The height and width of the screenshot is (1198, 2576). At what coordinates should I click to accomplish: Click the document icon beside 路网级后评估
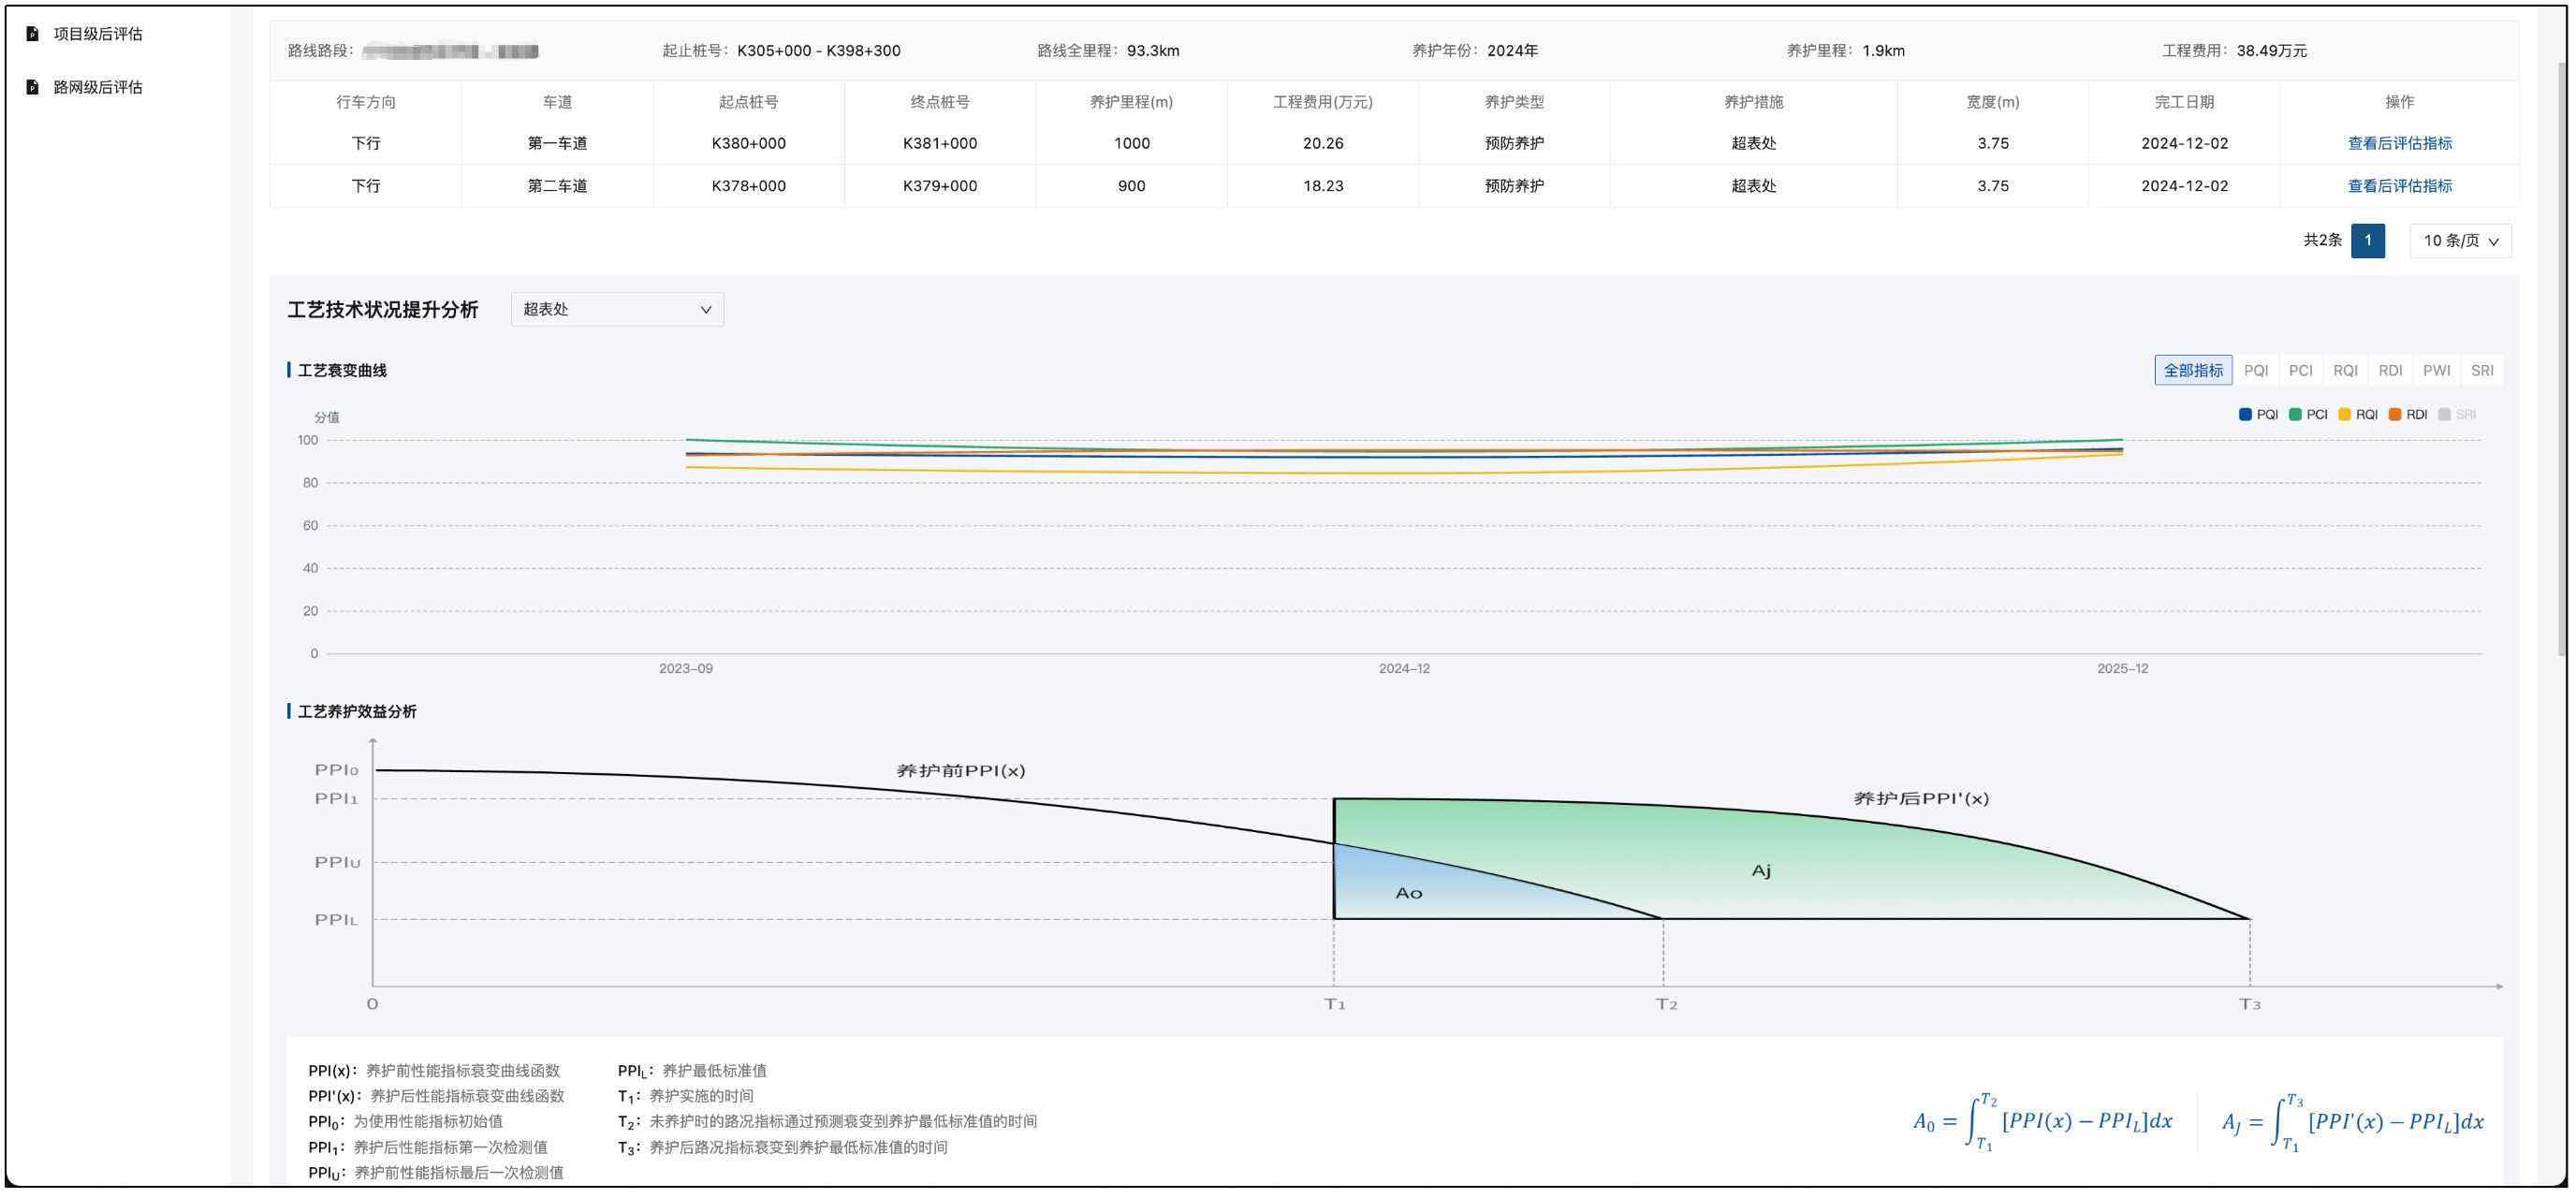32,87
